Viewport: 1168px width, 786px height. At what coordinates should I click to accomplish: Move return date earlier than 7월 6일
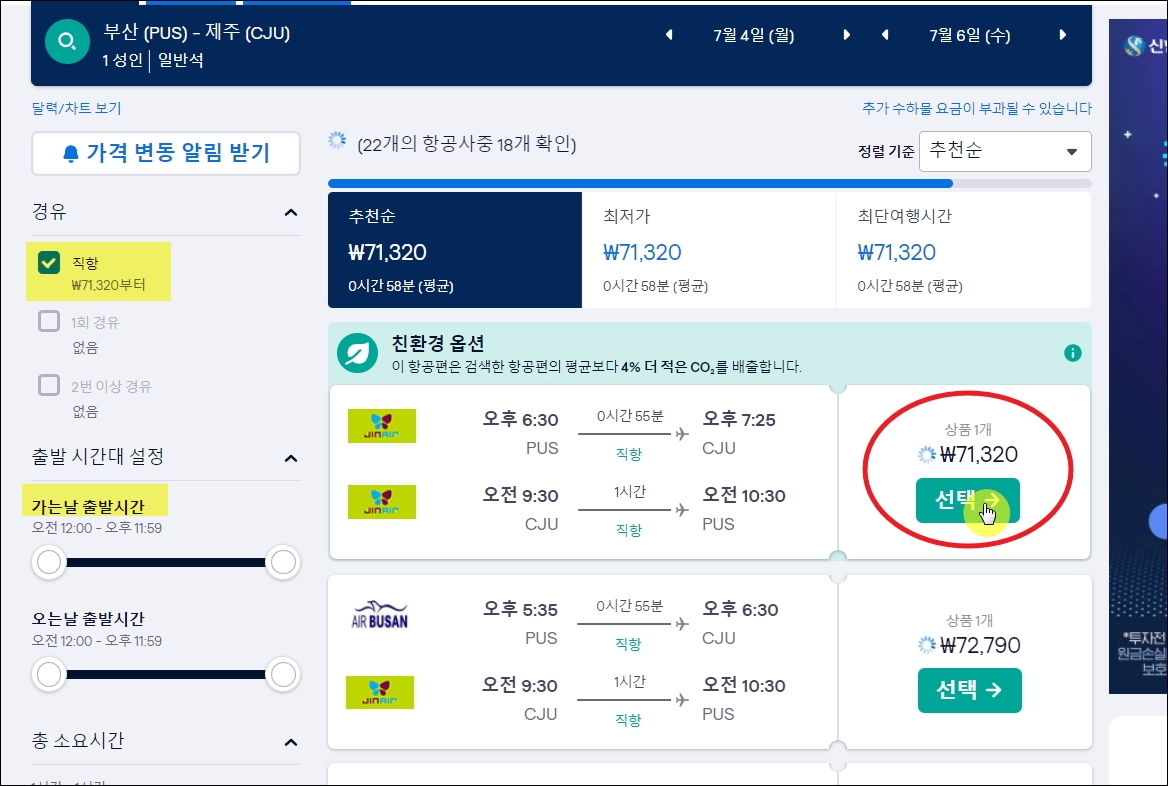pos(885,35)
